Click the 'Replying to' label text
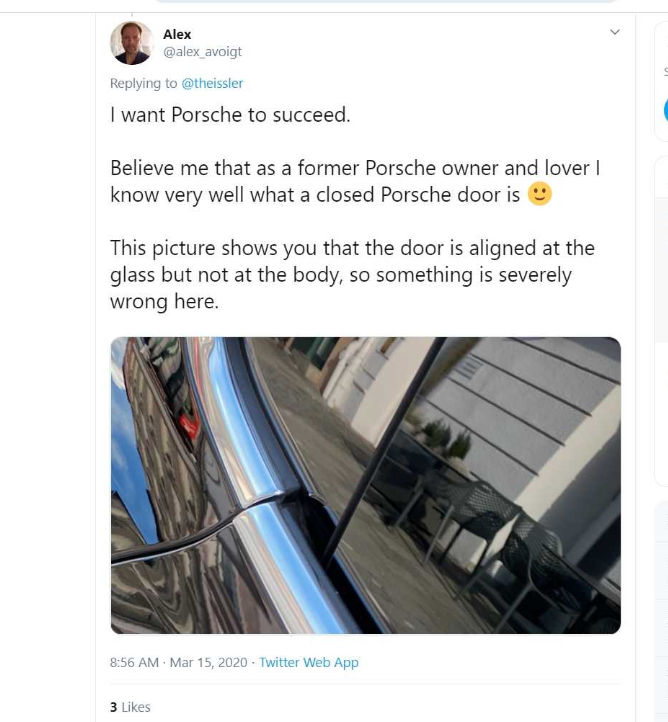668x722 pixels. point(143,84)
